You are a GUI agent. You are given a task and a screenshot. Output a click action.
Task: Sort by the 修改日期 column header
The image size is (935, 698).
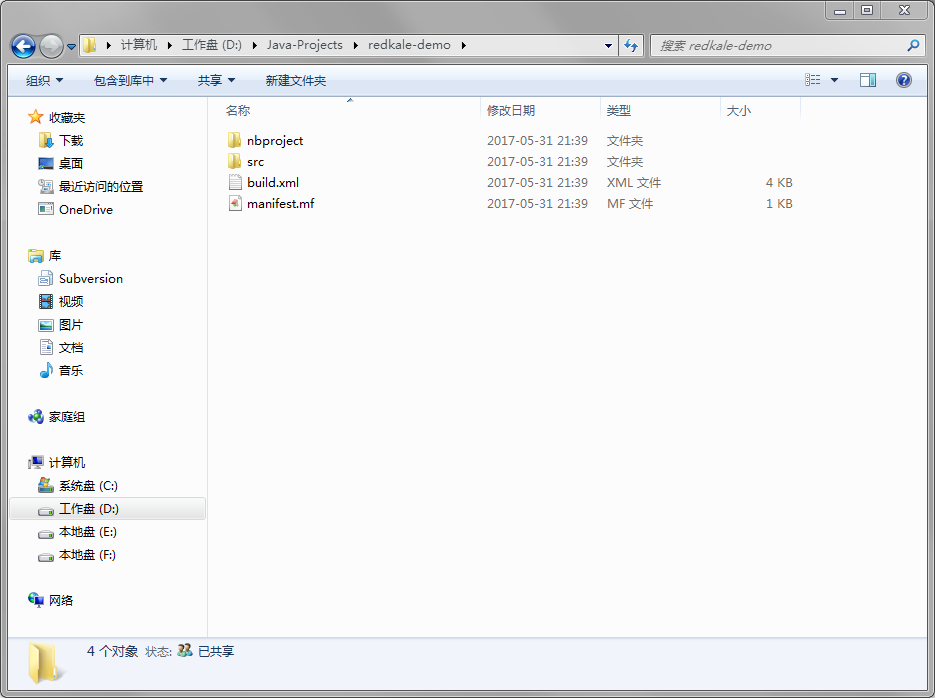[x=510, y=111]
